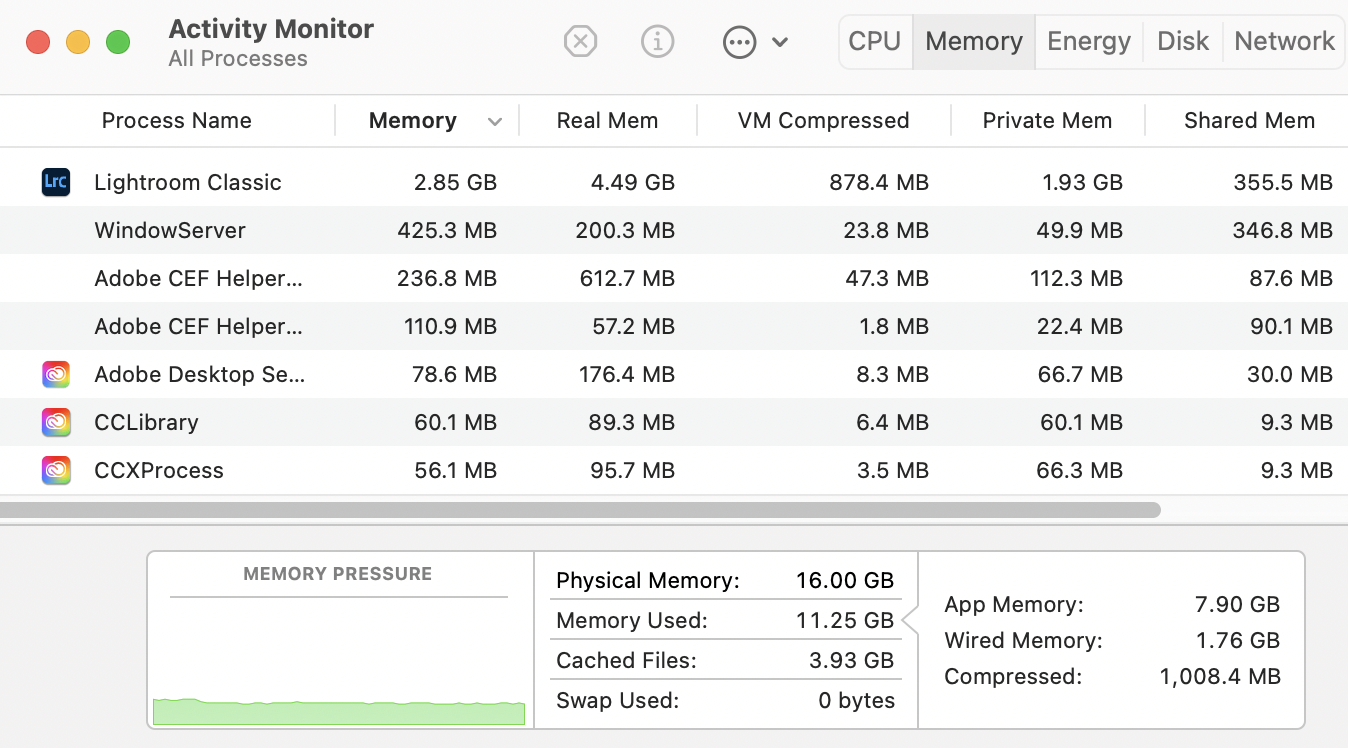The height and width of the screenshot is (748, 1348).
Task: Select the CCLibrary process name
Action: tap(146, 422)
